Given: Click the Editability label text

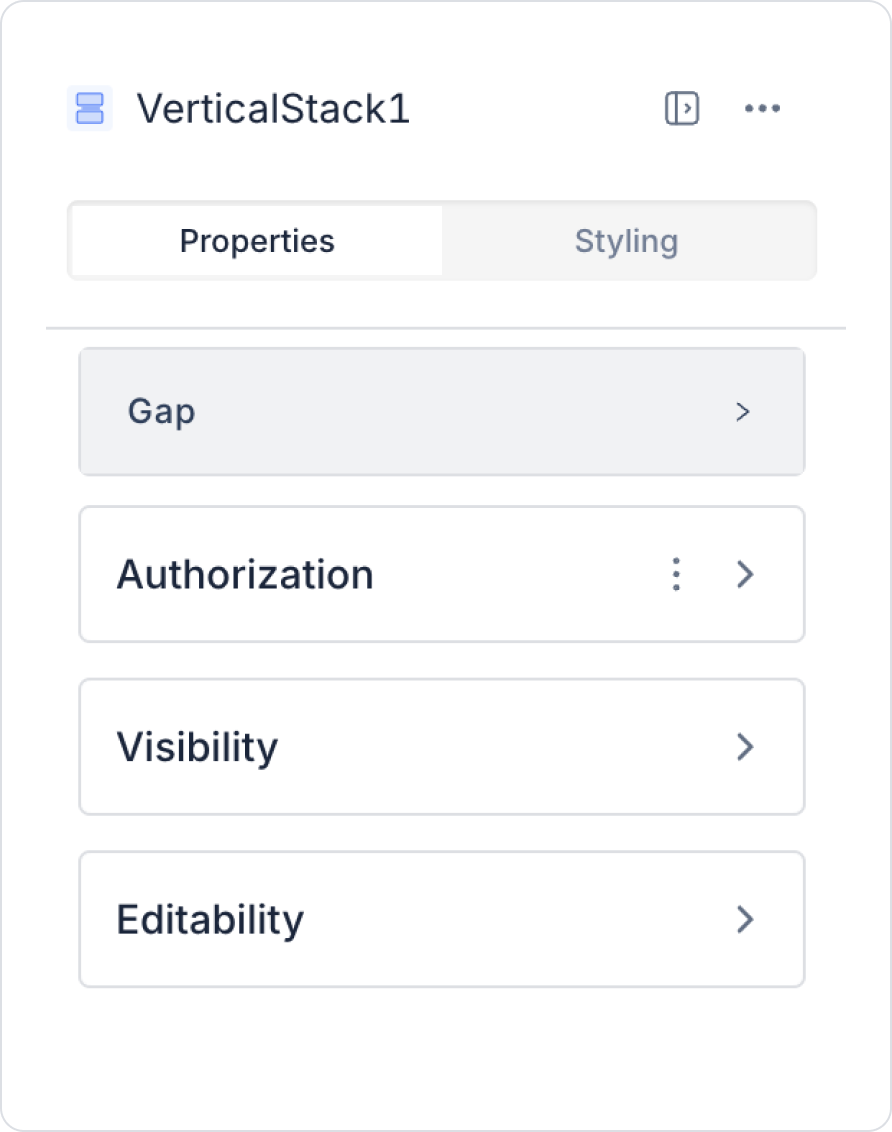Looking at the screenshot, I should 210,919.
